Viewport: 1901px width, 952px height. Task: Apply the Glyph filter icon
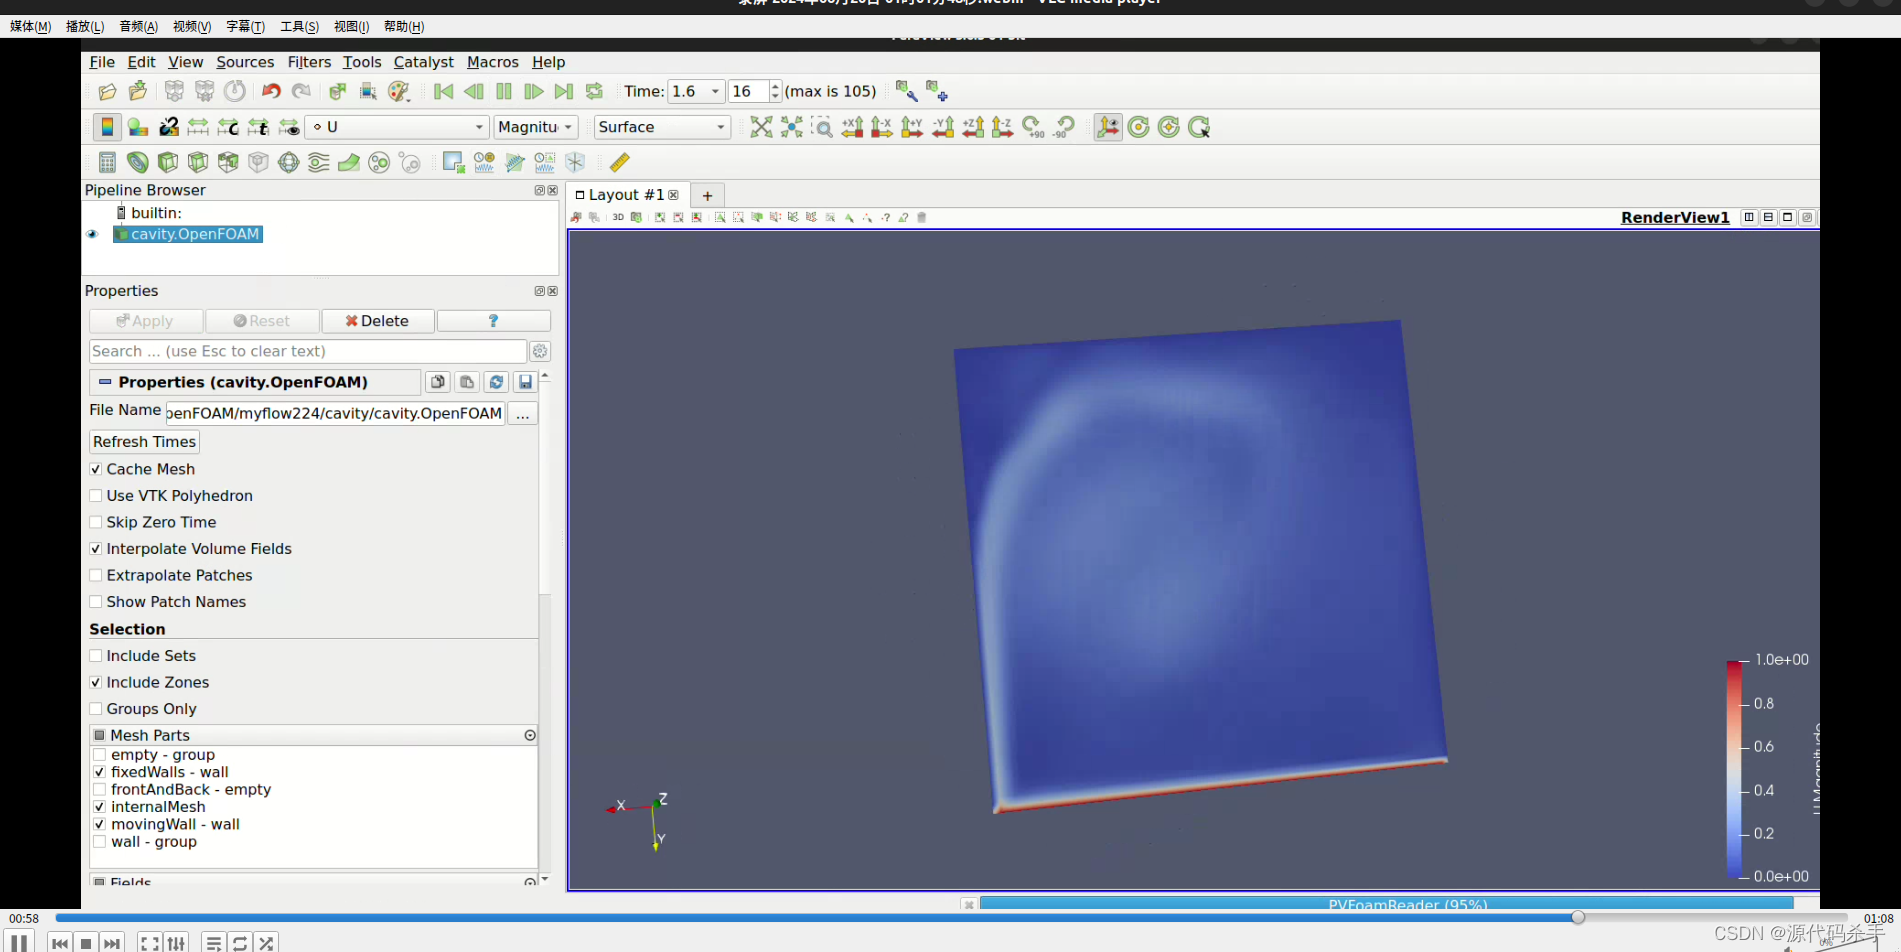tap(289, 162)
